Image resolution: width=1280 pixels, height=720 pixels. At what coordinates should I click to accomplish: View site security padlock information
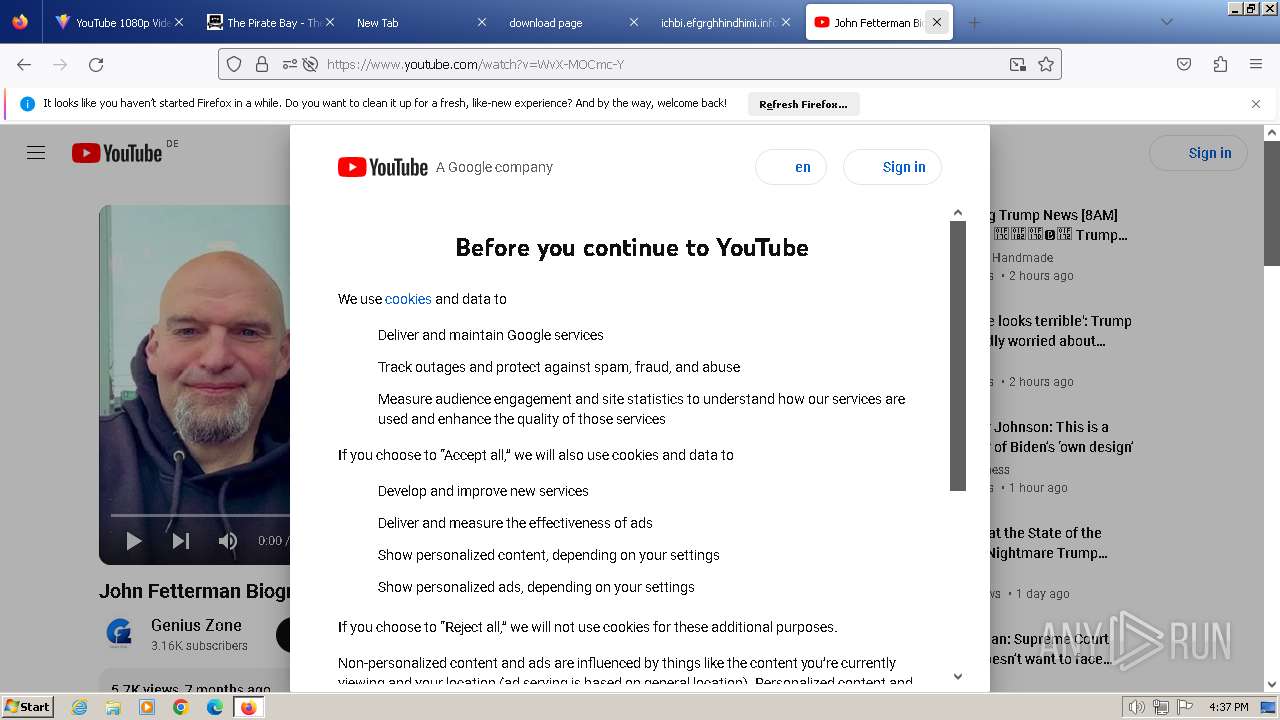click(262, 64)
